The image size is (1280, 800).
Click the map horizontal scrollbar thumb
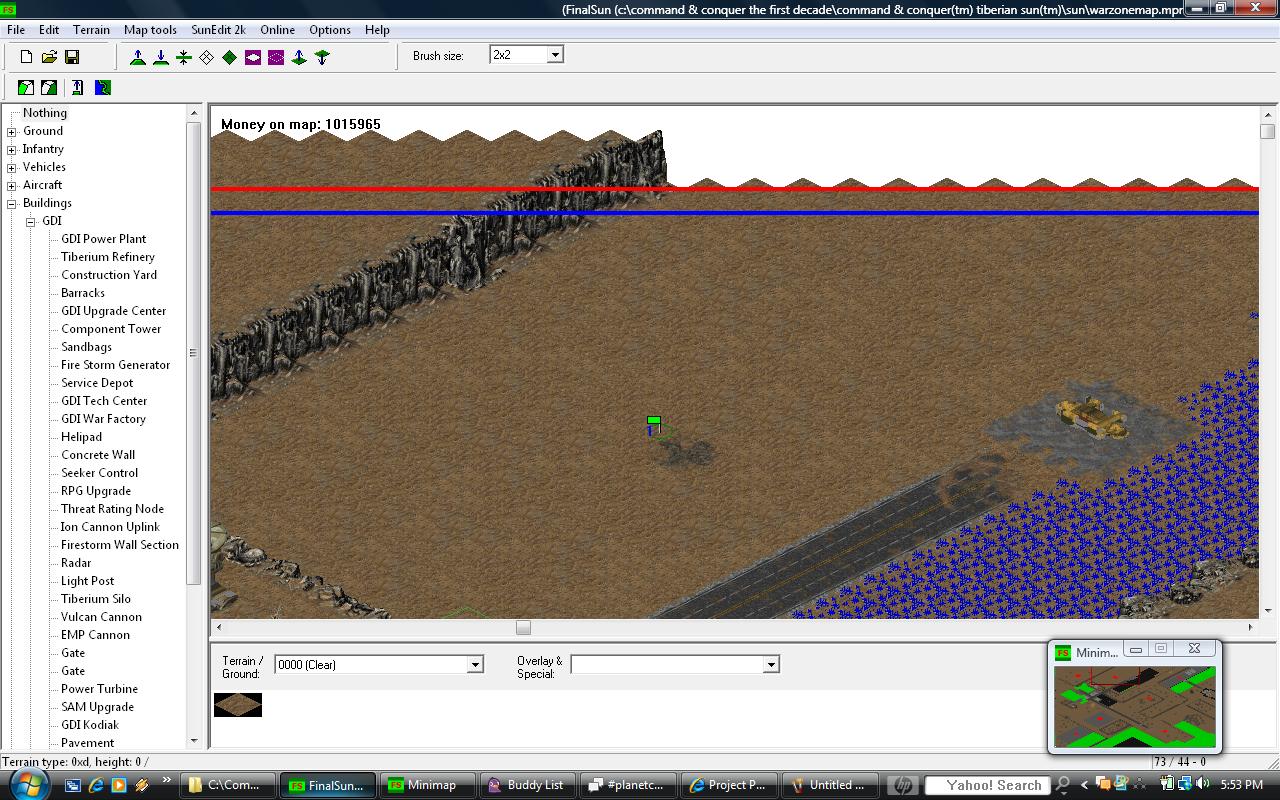(x=523, y=627)
